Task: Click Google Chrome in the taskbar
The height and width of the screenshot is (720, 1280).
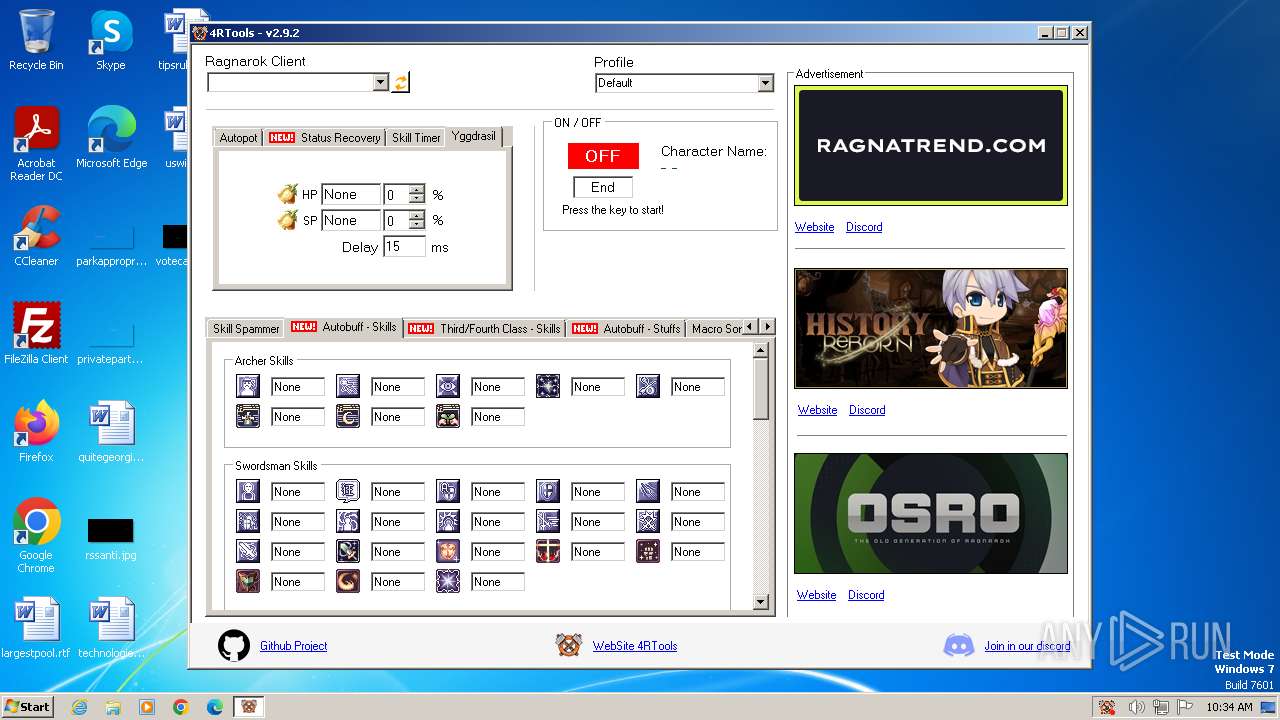Action: (x=181, y=707)
